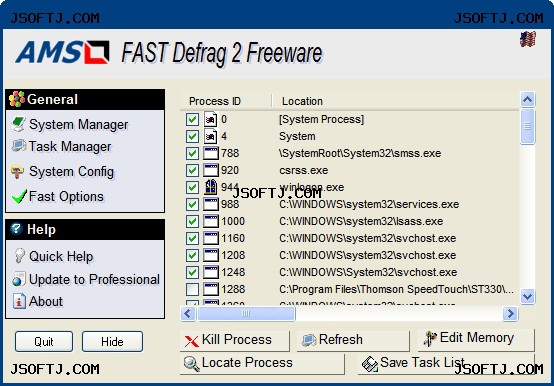
Task: Uncheck the checkbox for process 920
Action: point(192,170)
